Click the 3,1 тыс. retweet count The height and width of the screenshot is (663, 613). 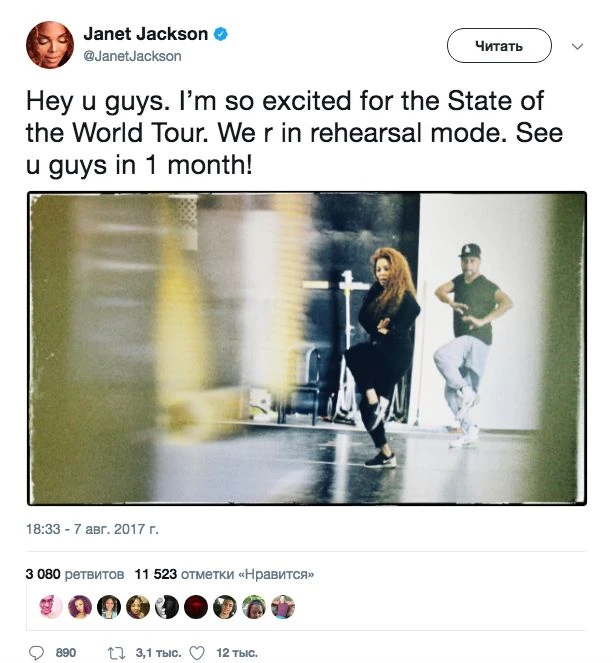[155, 652]
